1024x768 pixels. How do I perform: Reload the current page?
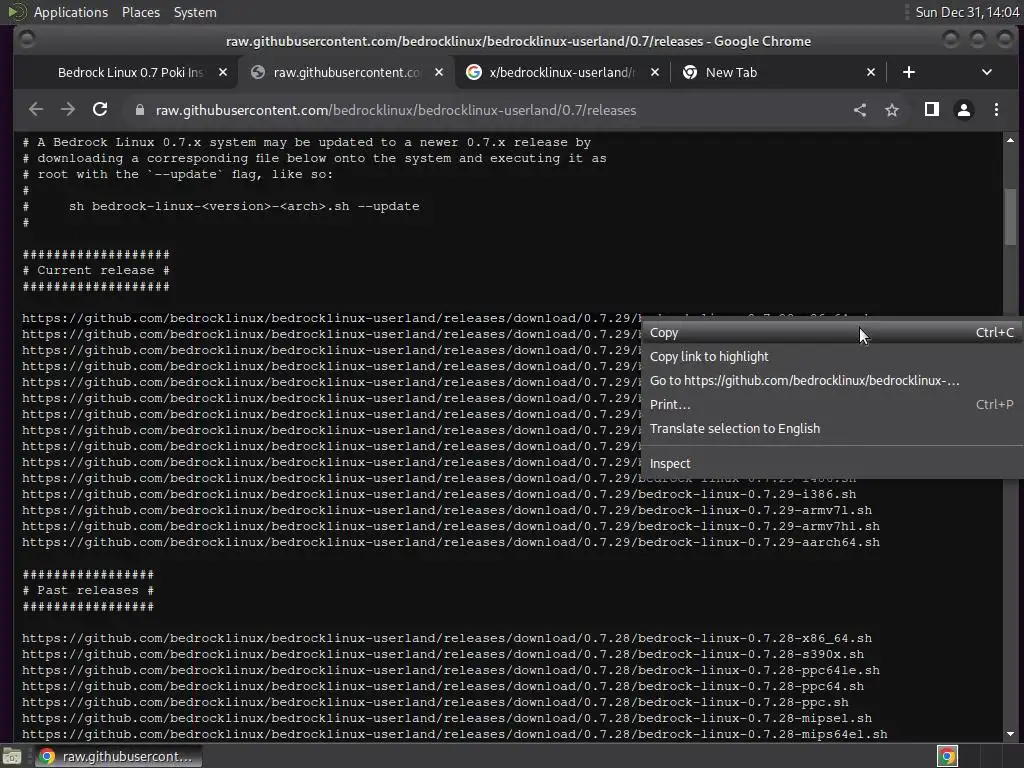(x=100, y=110)
